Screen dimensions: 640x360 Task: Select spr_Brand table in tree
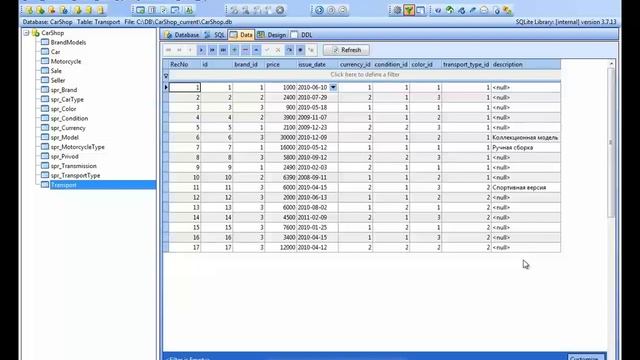point(64,90)
